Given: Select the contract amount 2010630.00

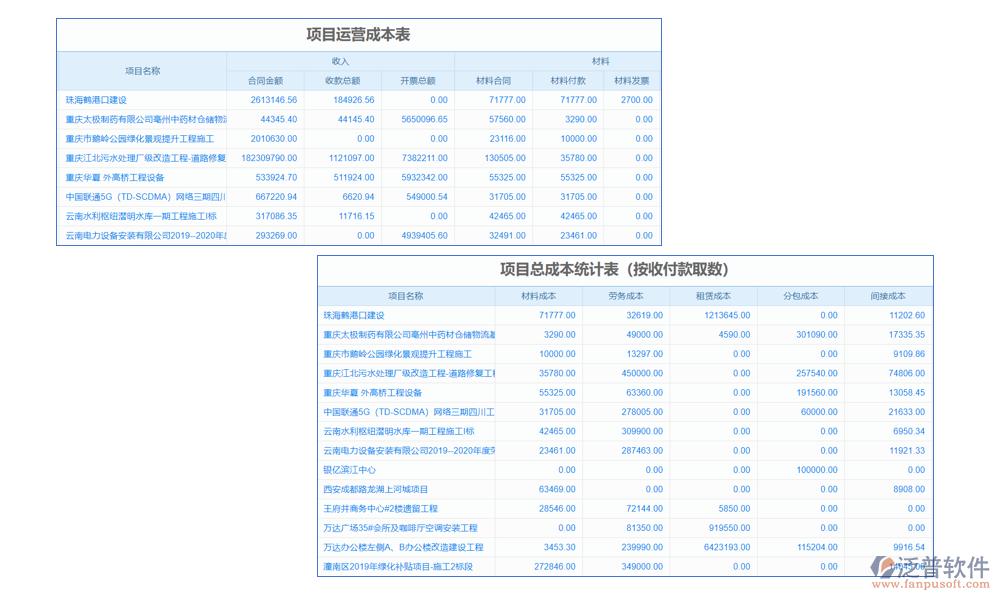Looking at the screenshot, I should click(274, 138).
